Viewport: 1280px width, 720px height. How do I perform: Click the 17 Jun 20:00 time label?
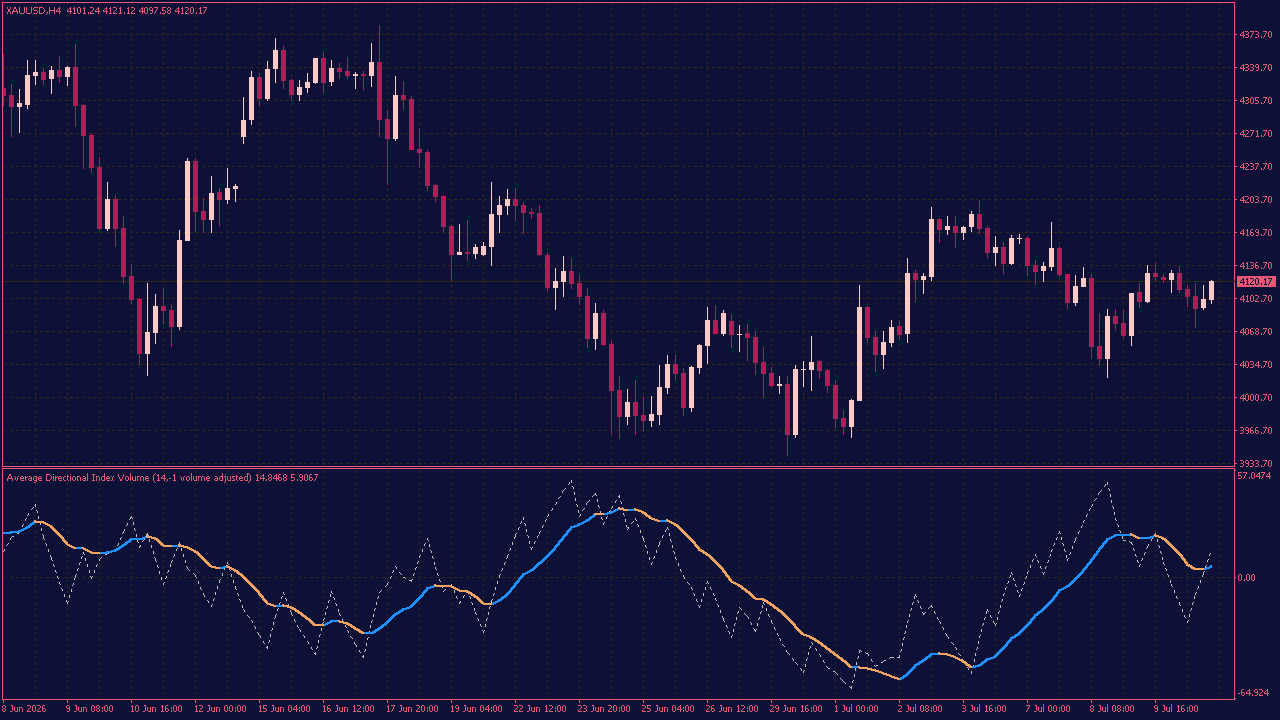411,709
